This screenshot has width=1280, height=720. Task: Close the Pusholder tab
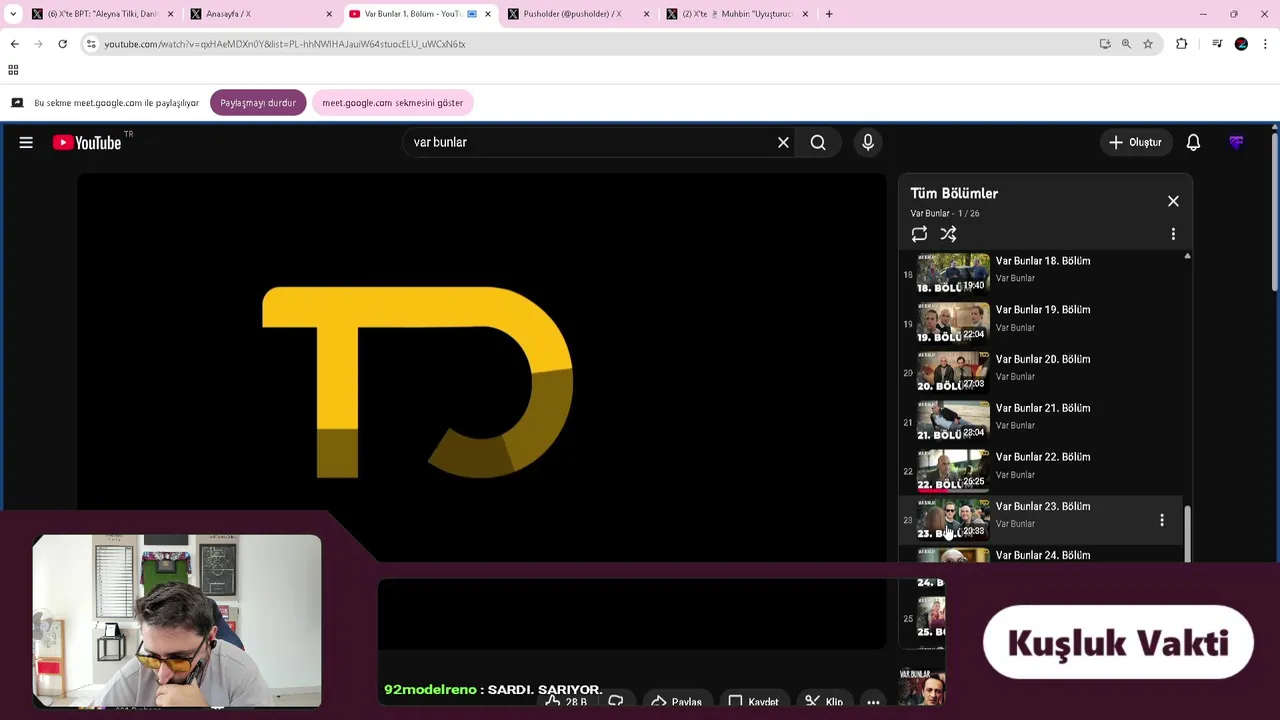point(646,14)
